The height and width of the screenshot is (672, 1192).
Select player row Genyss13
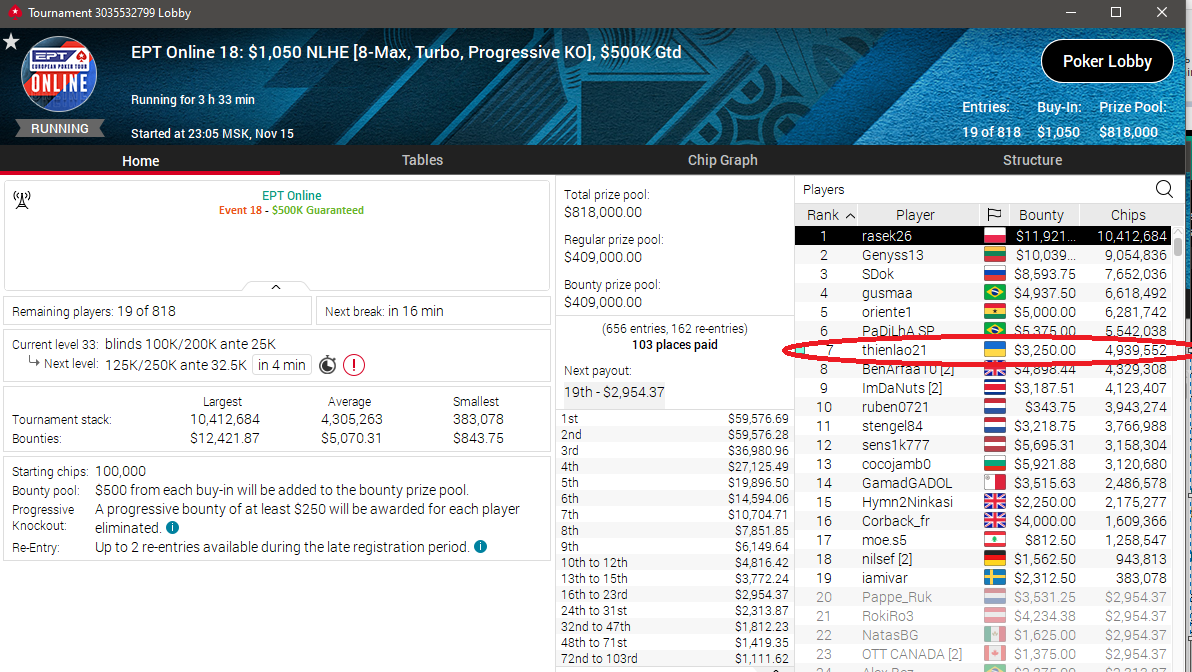[983, 255]
